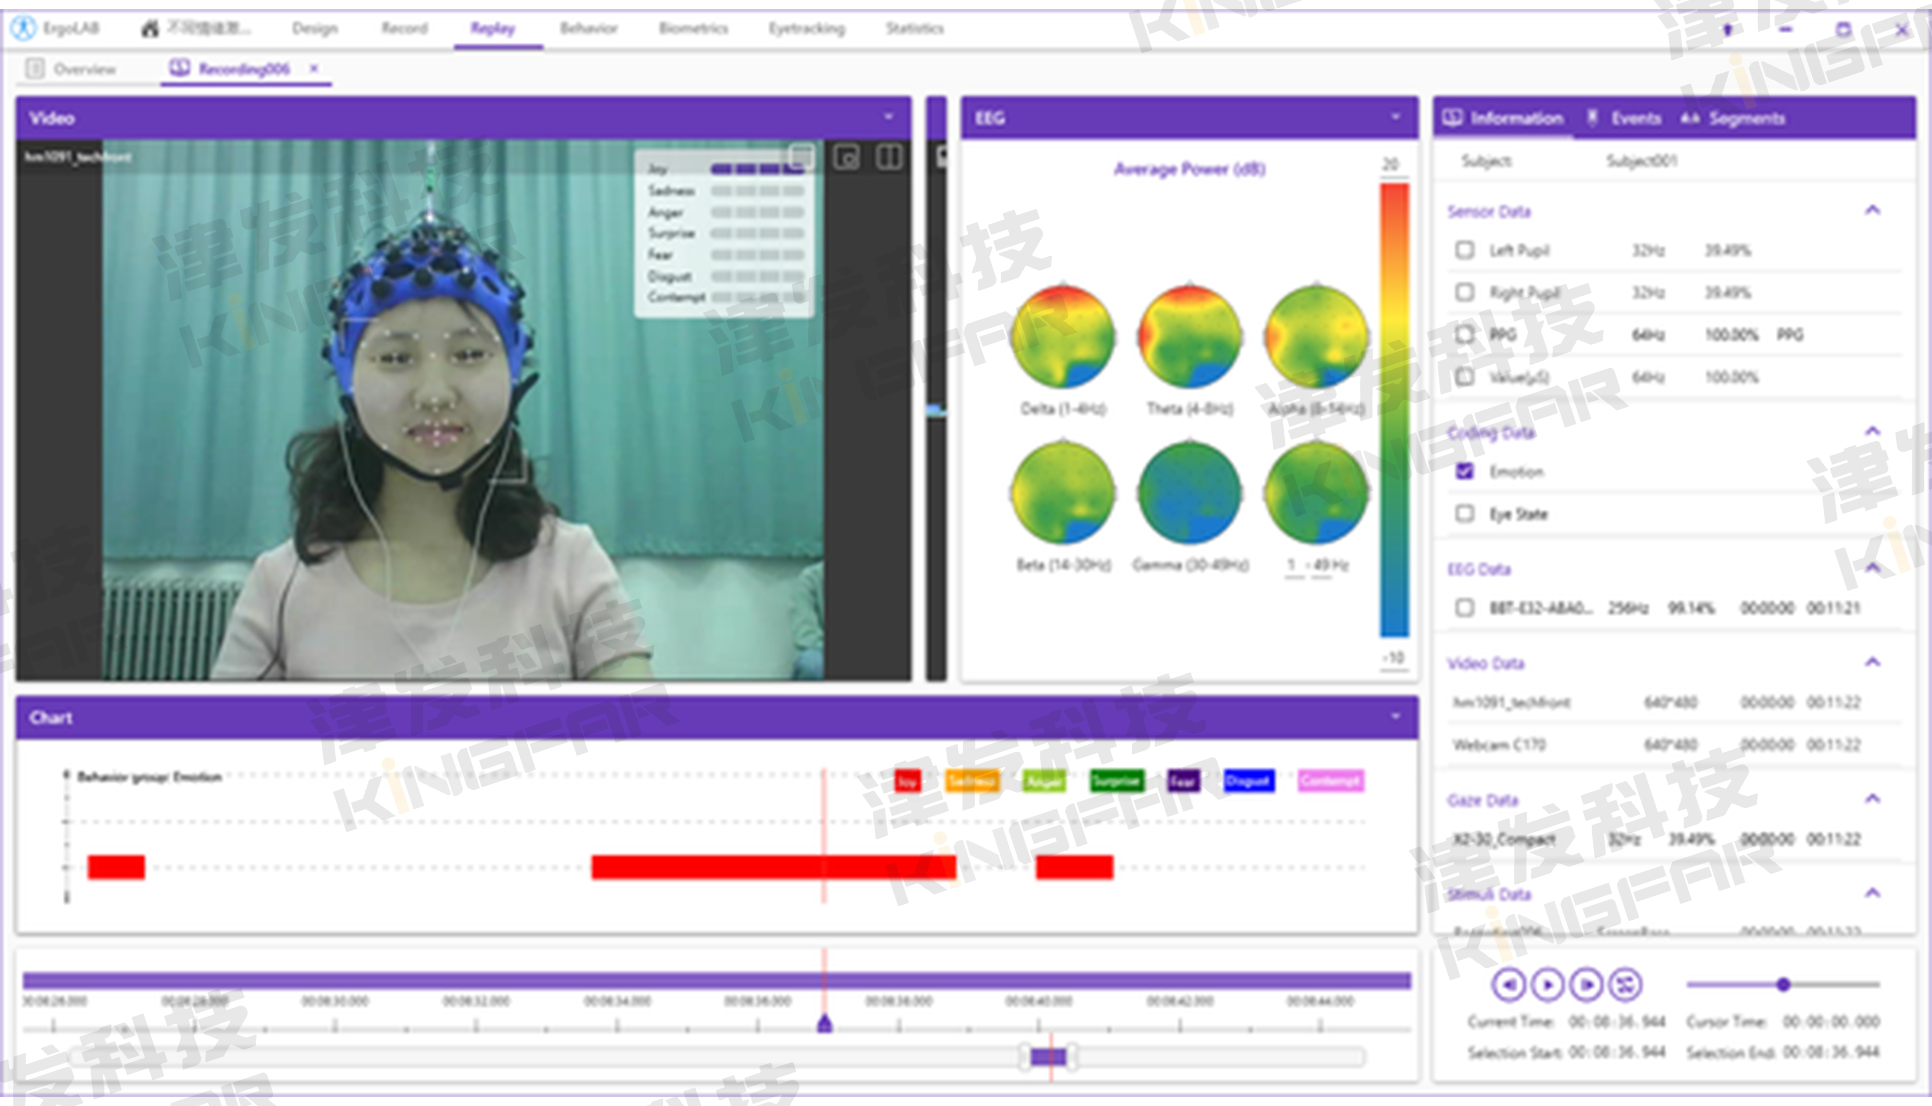The height and width of the screenshot is (1106, 1932).
Task: Click the Disgust blue legend swatch
Action: pos(1248,781)
